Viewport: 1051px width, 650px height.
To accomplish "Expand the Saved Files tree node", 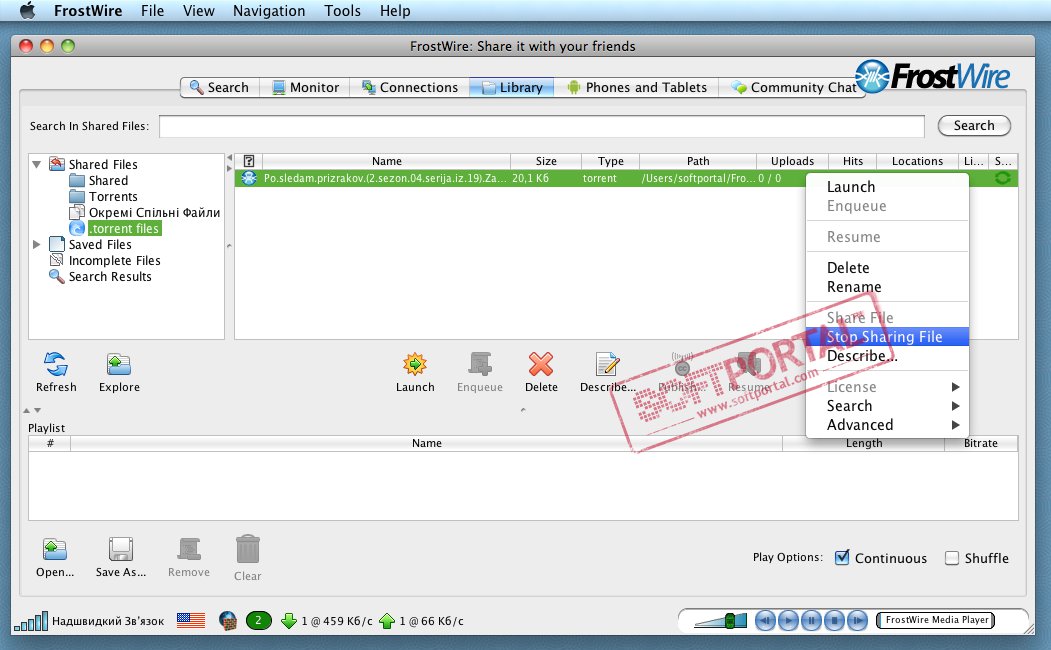I will click(x=37, y=245).
